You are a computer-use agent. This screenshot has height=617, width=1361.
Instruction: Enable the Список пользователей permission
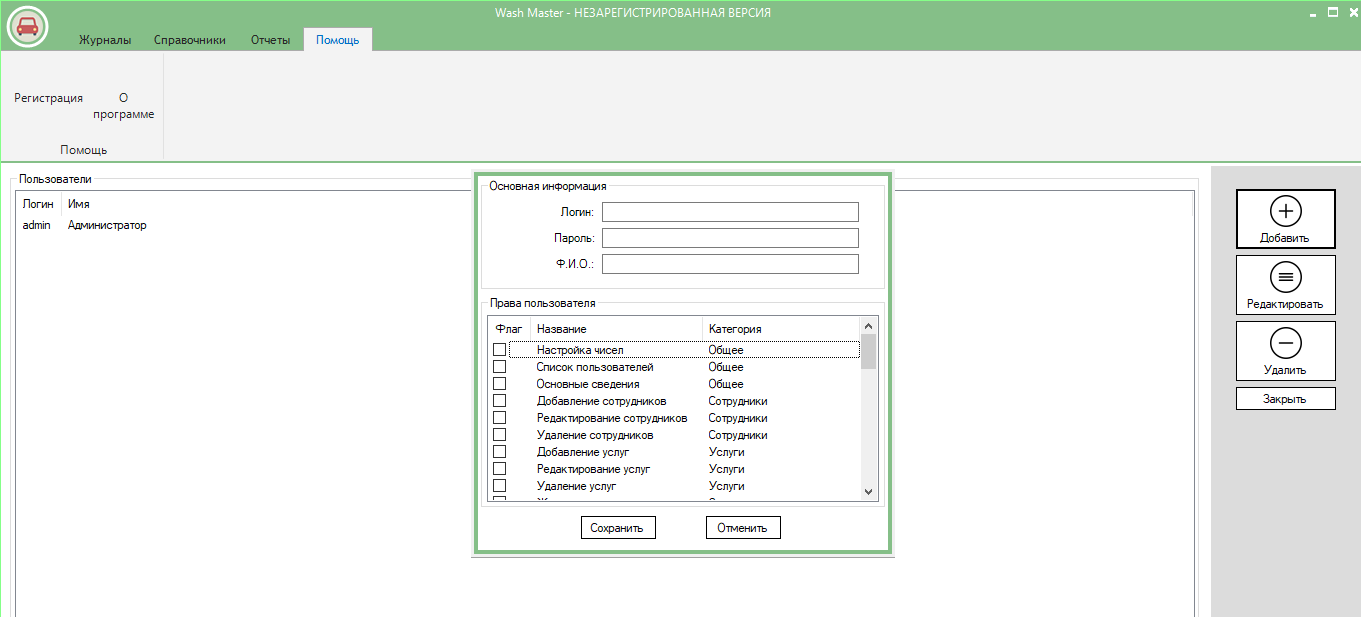coord(499,367)
